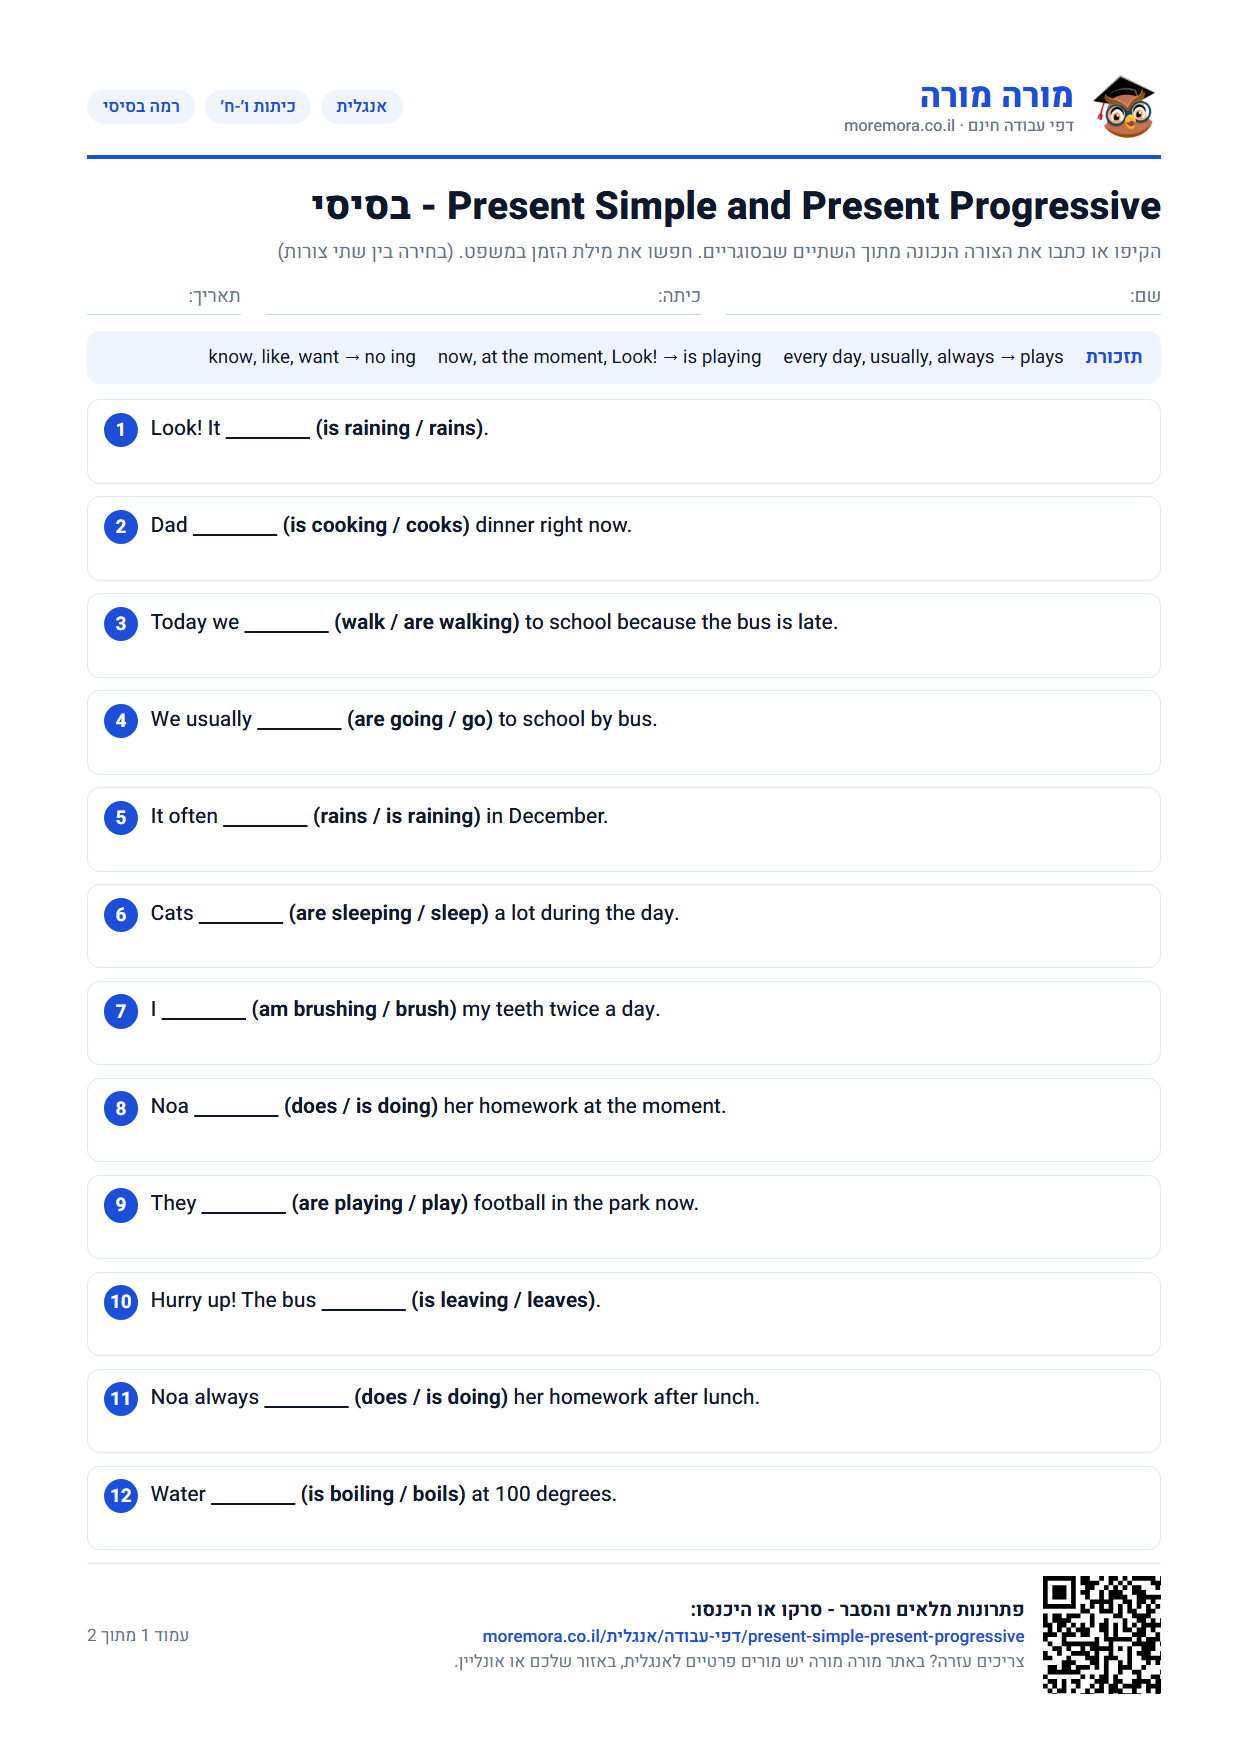Click the number 5 circle badge
Viewport: 1240px width, 1754px height.
pos(121,818)
